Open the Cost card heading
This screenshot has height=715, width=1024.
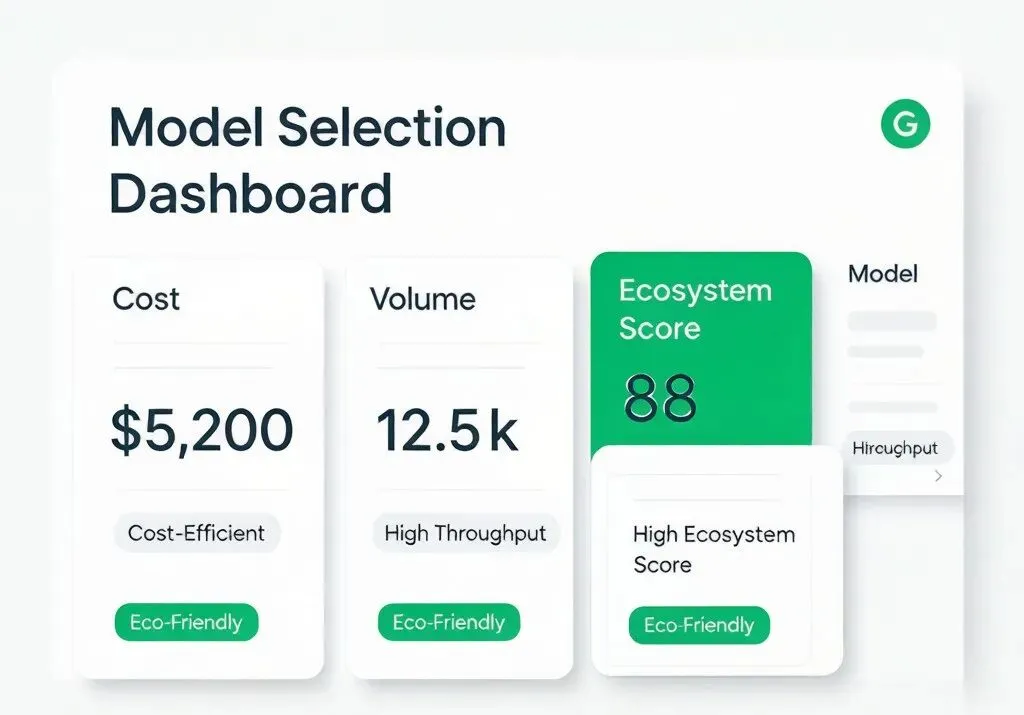coord(146,299)
